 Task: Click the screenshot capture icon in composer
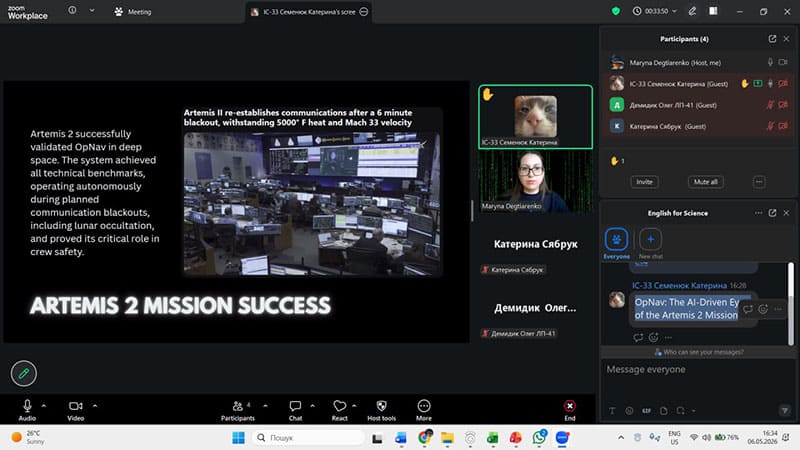681,411
